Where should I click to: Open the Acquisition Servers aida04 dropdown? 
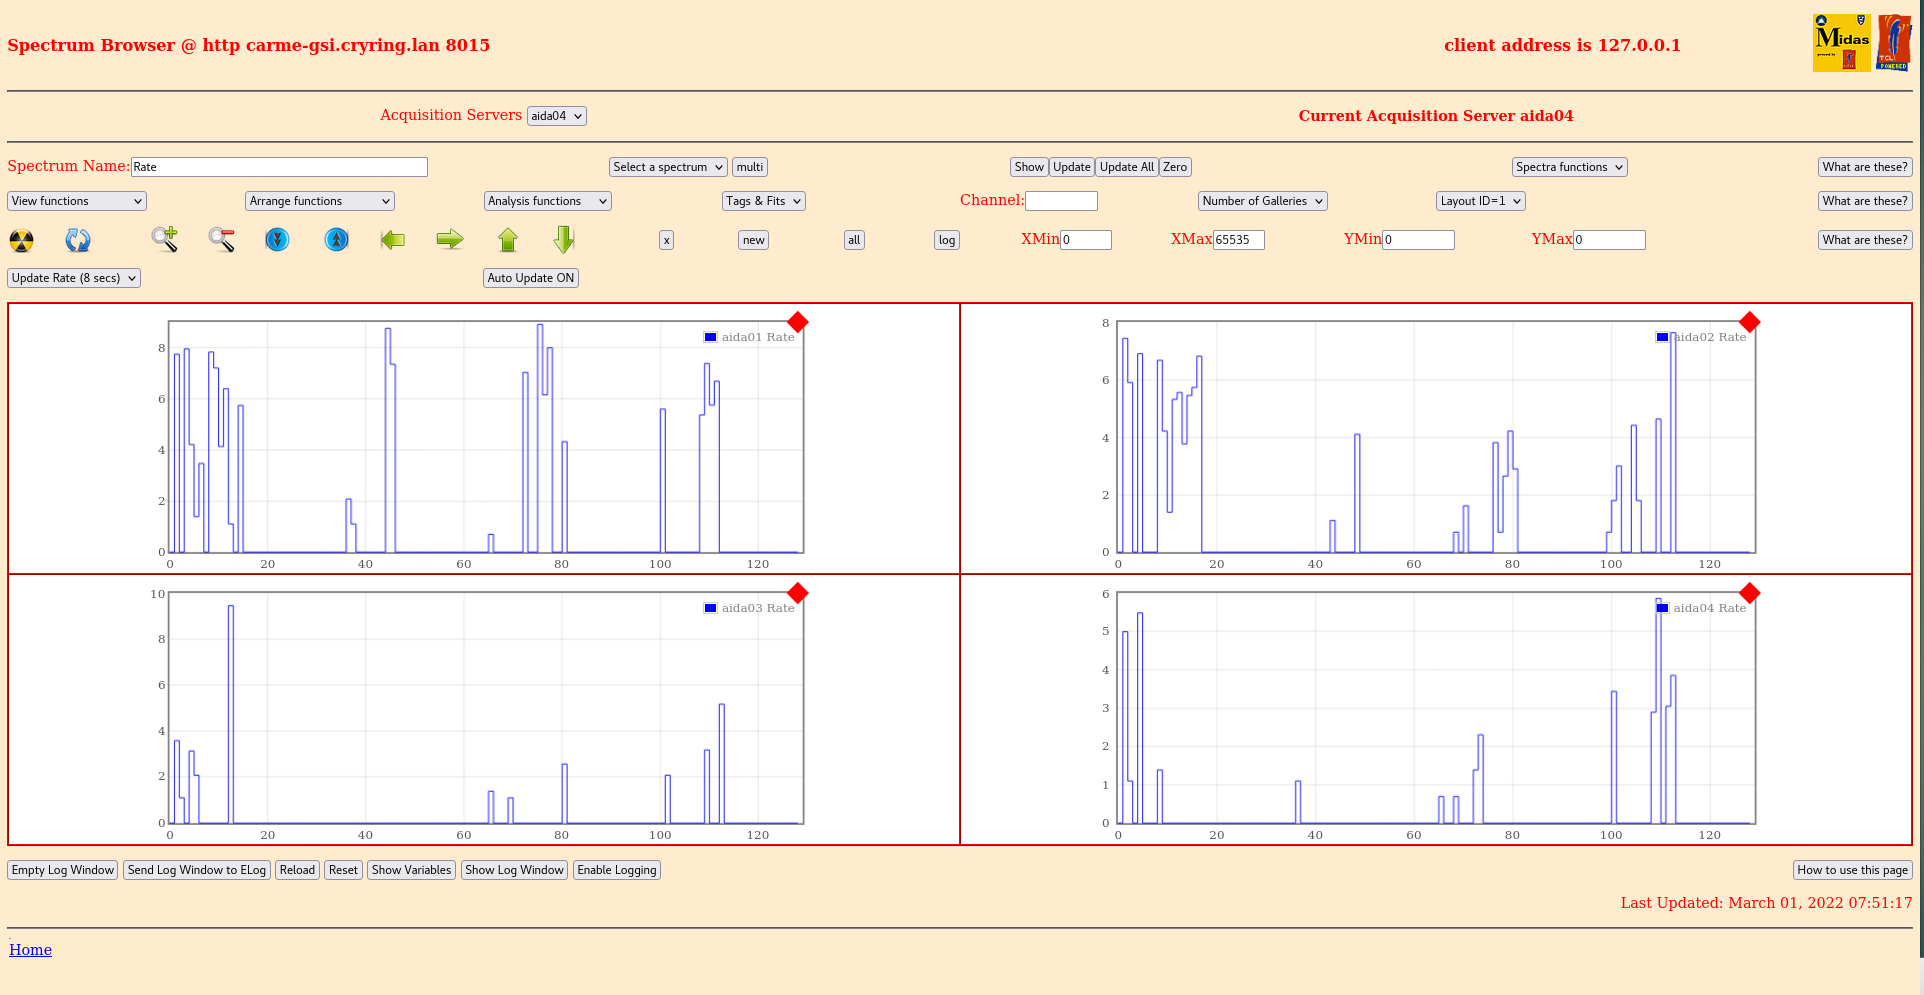point(556,116)
